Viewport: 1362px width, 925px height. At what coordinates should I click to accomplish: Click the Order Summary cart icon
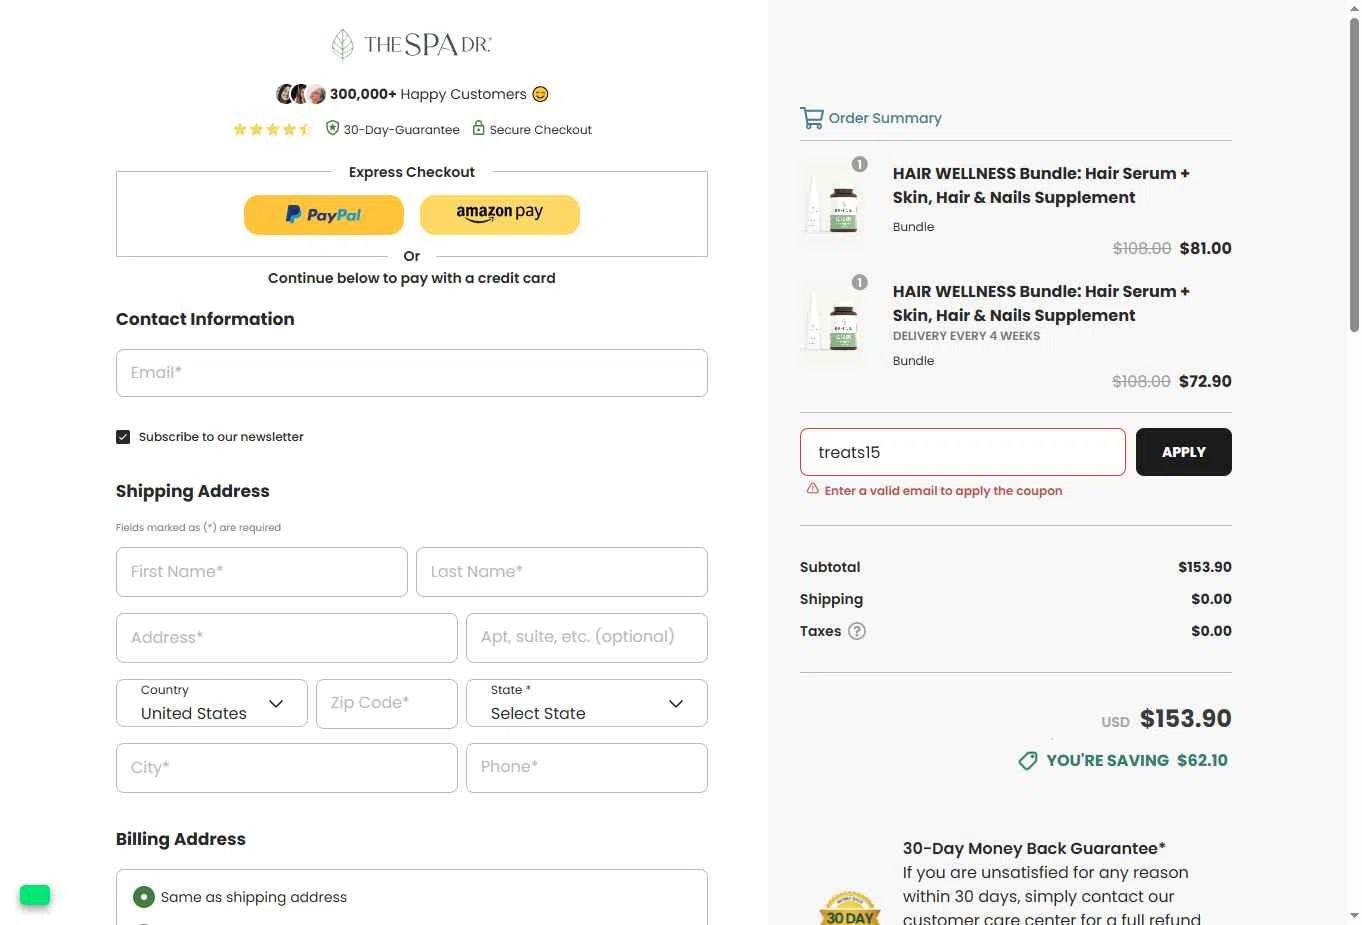[x=811, y=118]
